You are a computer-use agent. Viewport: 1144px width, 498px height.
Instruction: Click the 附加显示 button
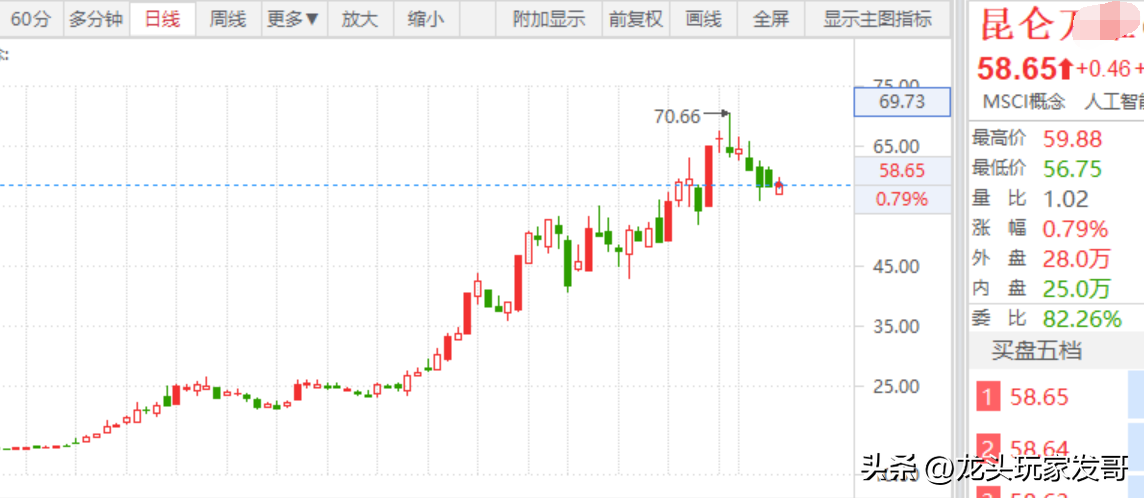(x=549, y=19)
